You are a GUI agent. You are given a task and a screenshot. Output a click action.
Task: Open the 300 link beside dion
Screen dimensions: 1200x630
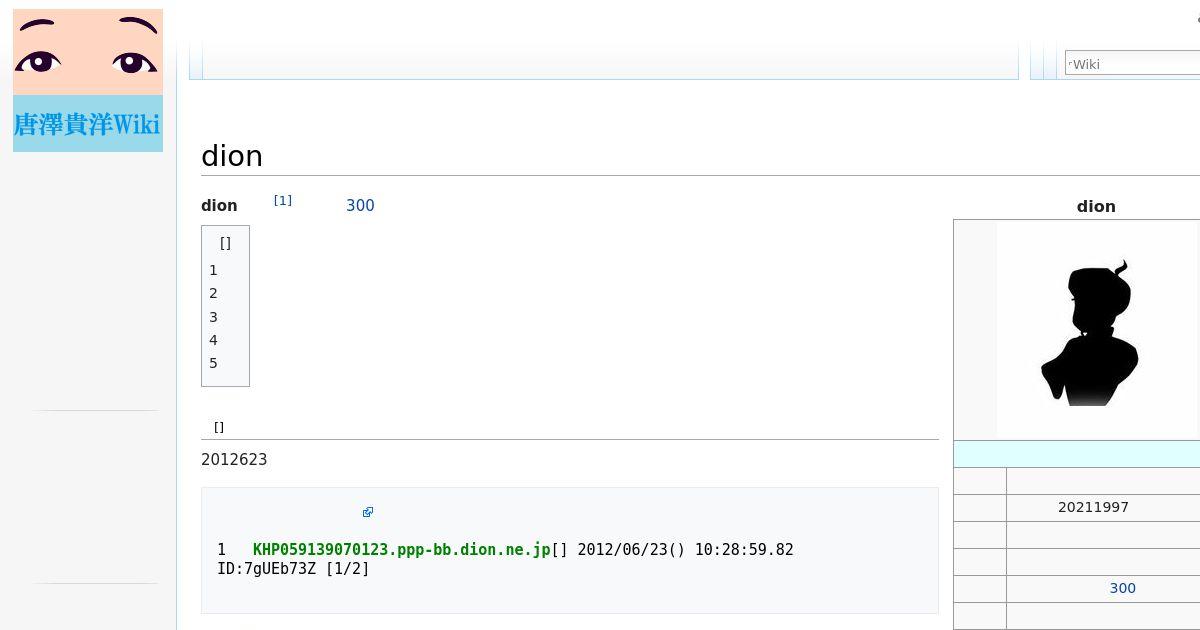[360, 205]
